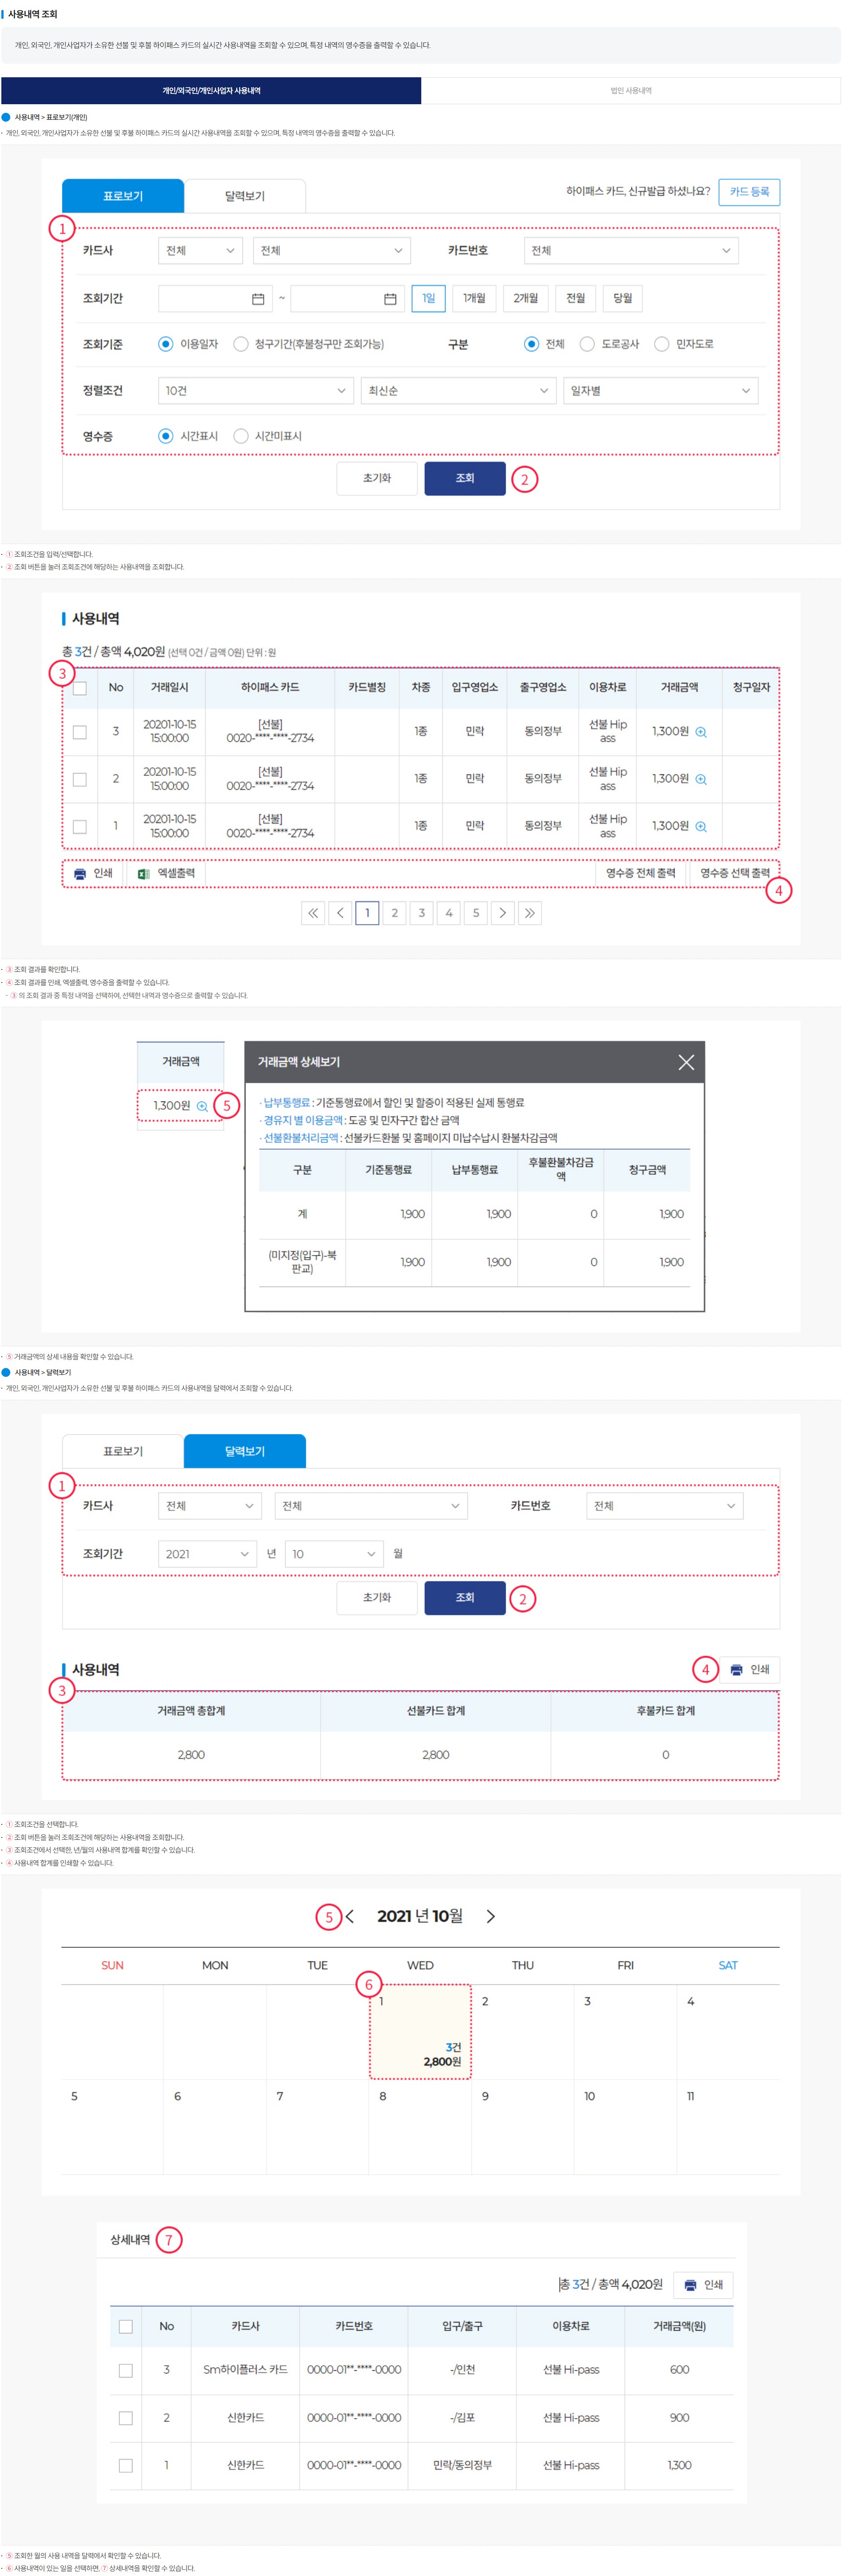Select the 시간미표시 receipt option
Viewport: 846px width, 2576px height.
click(x=241, y=436)
